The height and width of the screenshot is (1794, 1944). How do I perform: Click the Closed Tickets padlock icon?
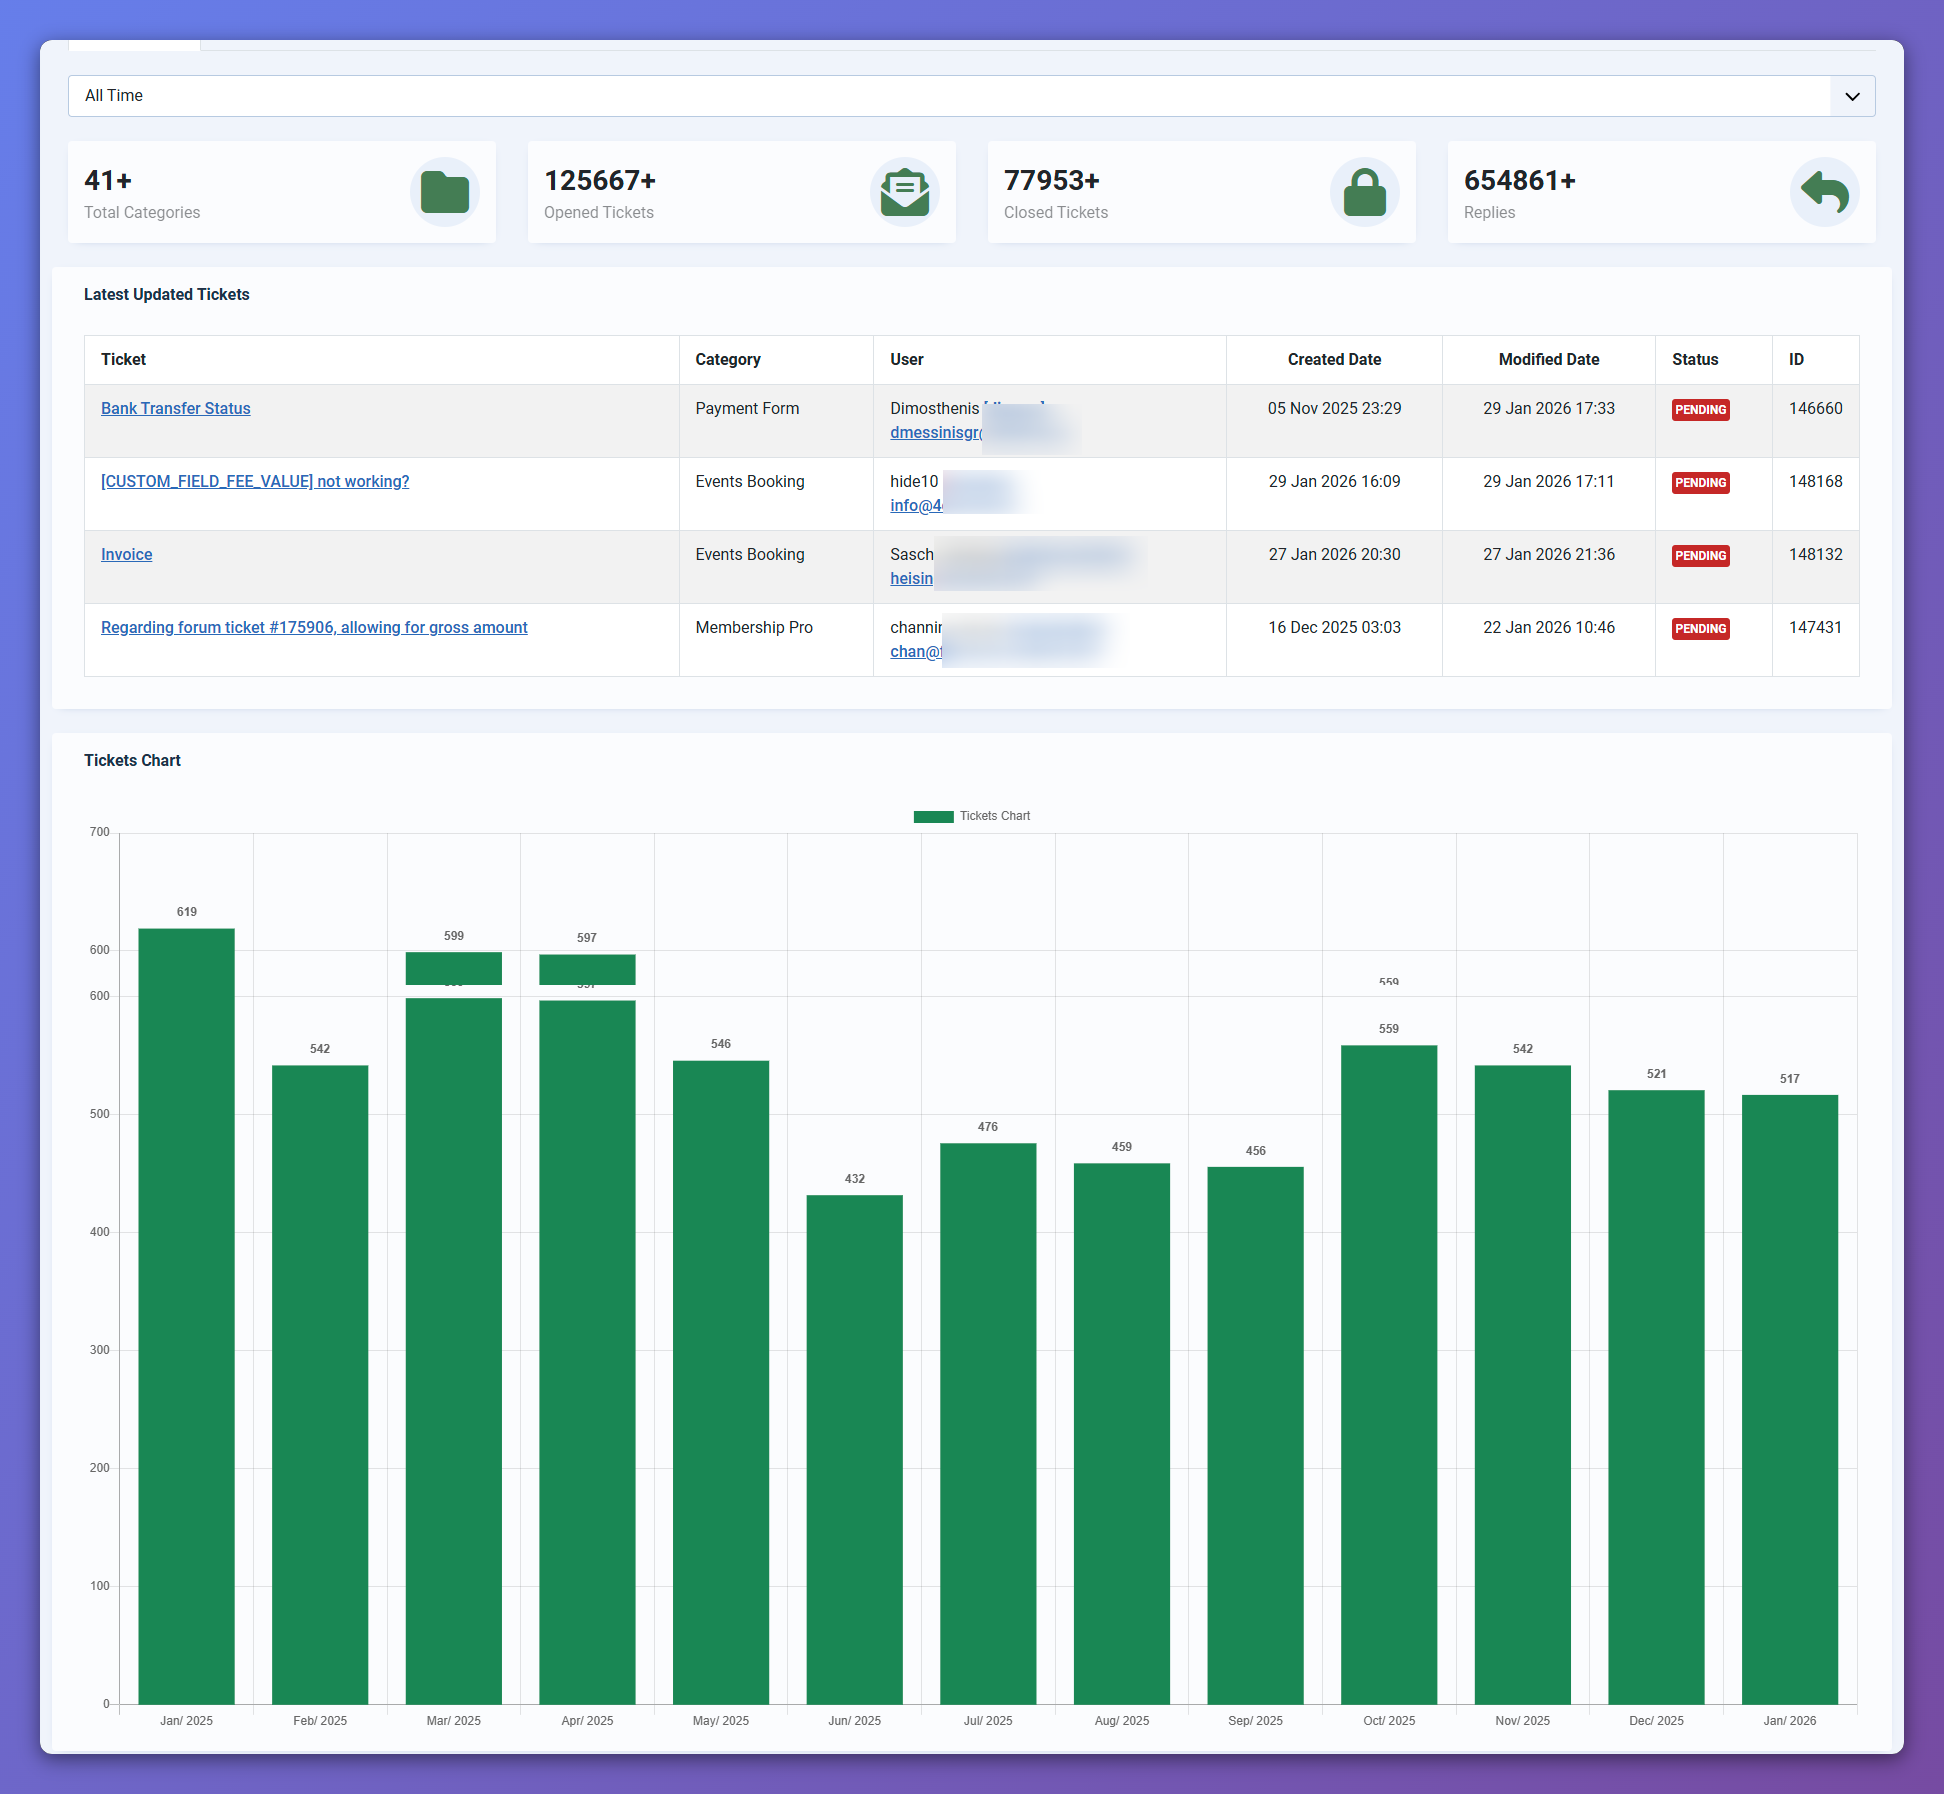(1364, 192)
